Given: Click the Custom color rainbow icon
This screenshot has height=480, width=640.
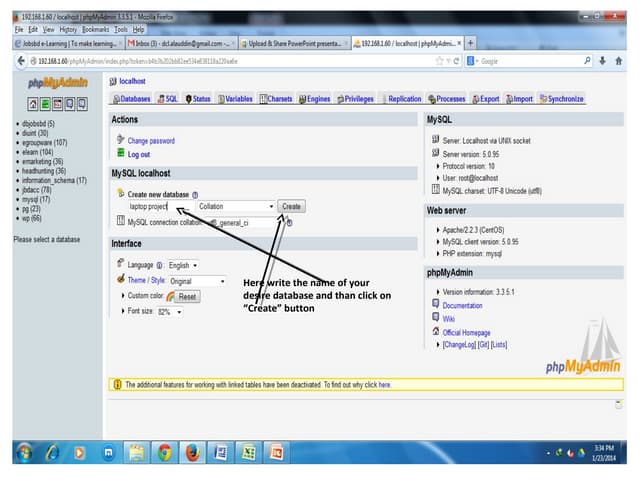Looking at the screenshot, I should coord(171,297).
